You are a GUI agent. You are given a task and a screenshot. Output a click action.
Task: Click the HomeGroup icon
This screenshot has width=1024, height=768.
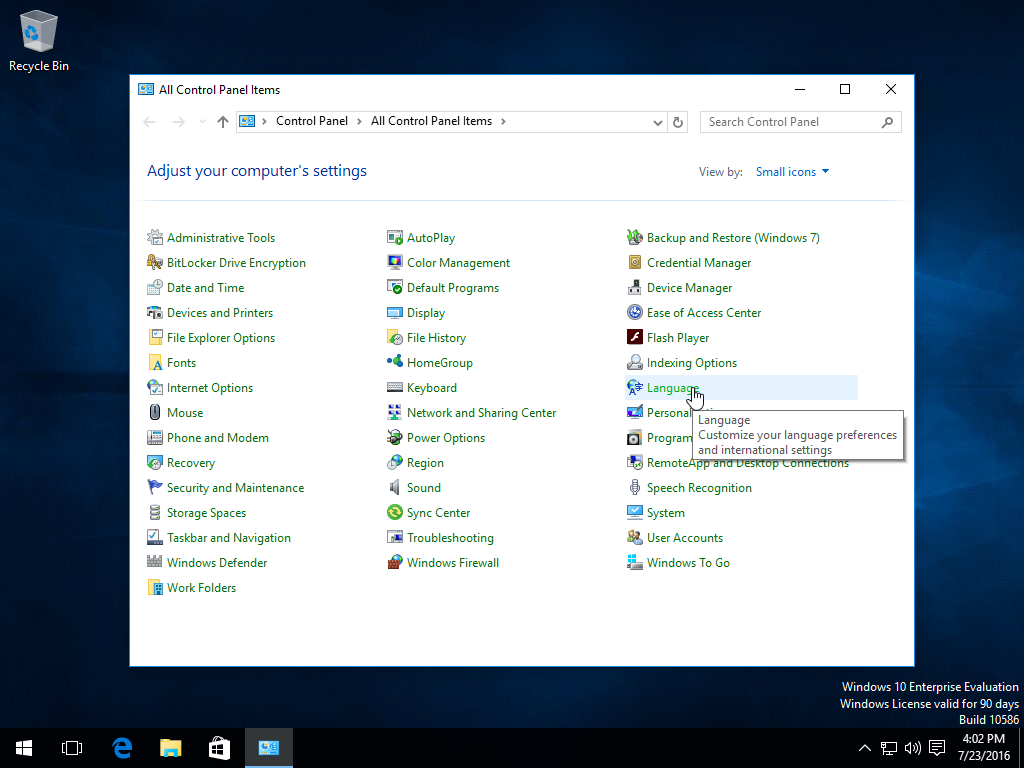[395, 362]
